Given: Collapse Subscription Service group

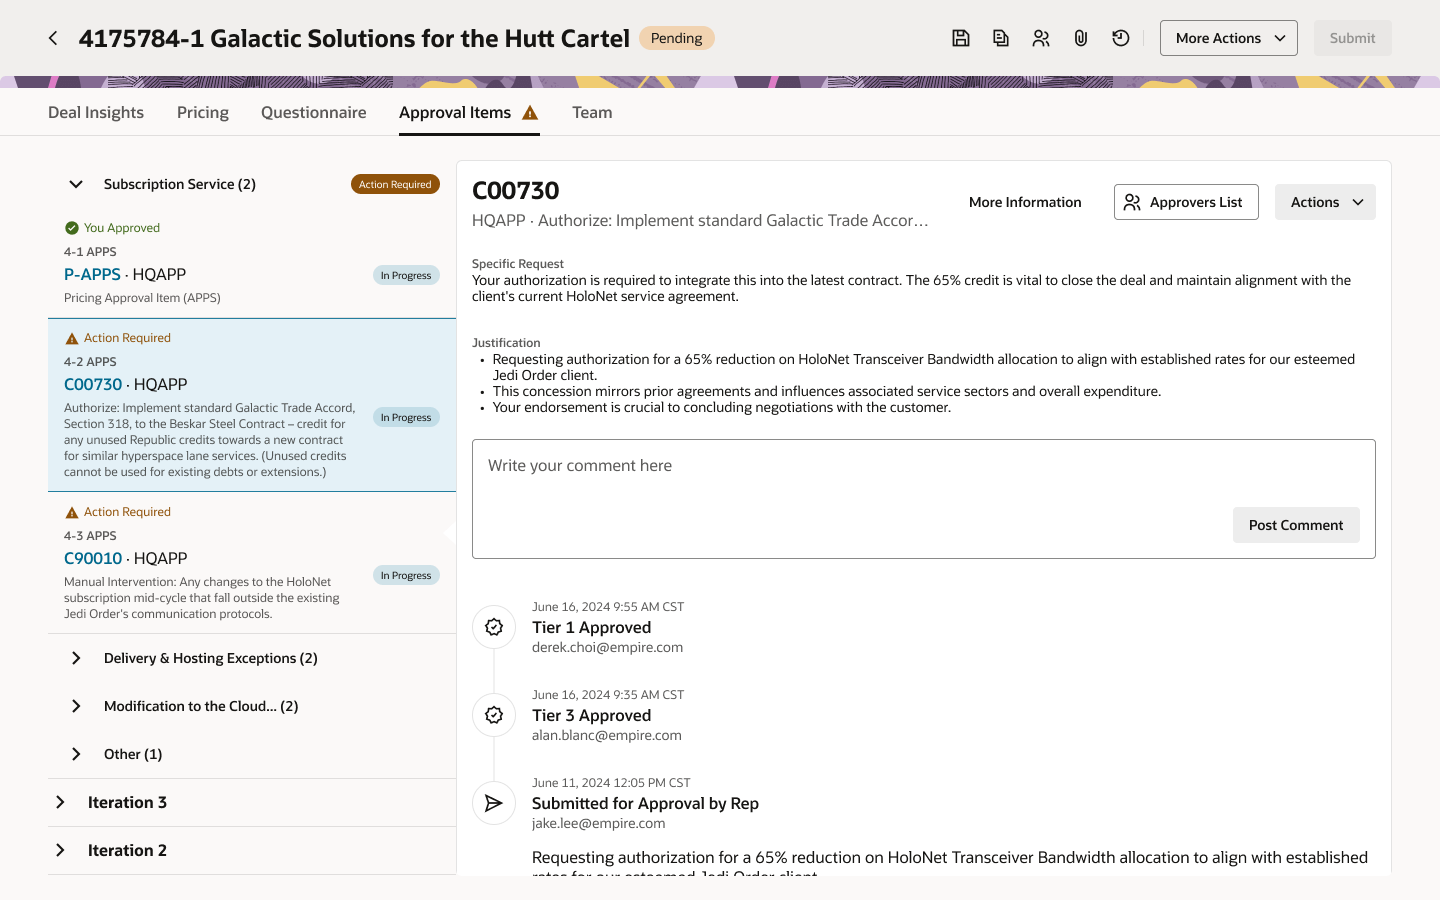Looking at the screenshot, I should click(76, 184).
